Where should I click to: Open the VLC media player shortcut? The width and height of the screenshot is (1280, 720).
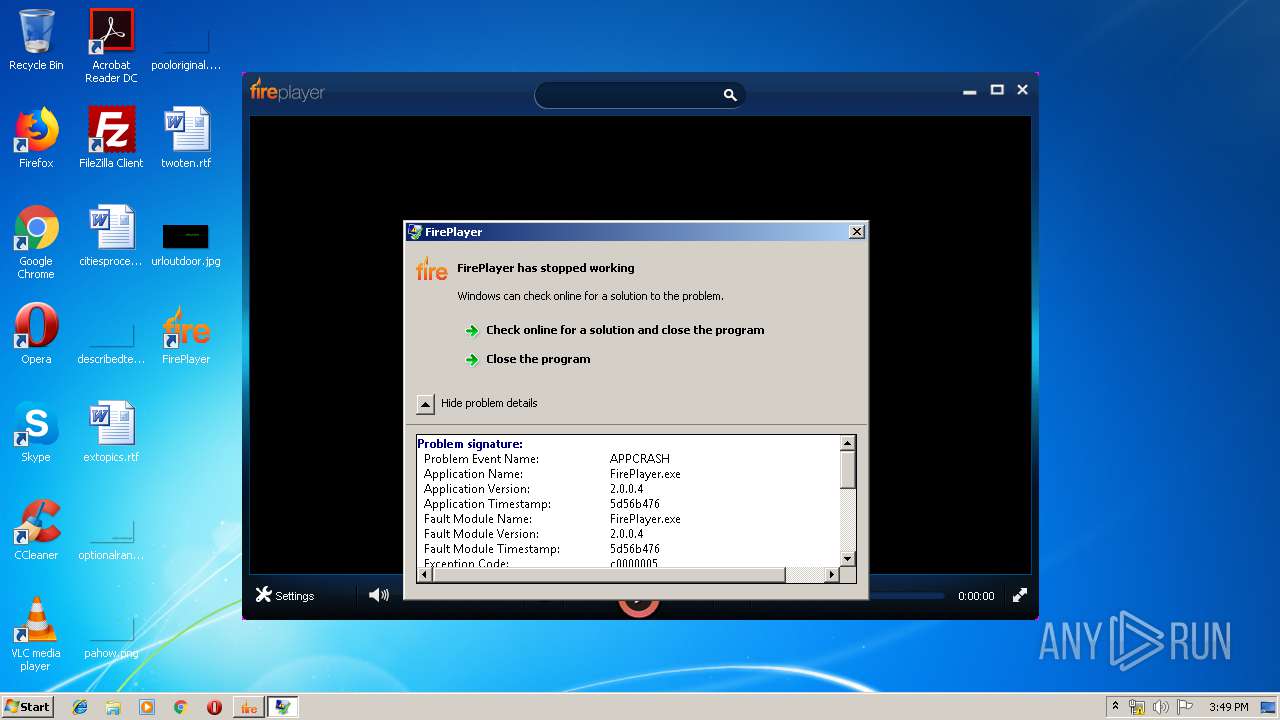tap(36, 633)
